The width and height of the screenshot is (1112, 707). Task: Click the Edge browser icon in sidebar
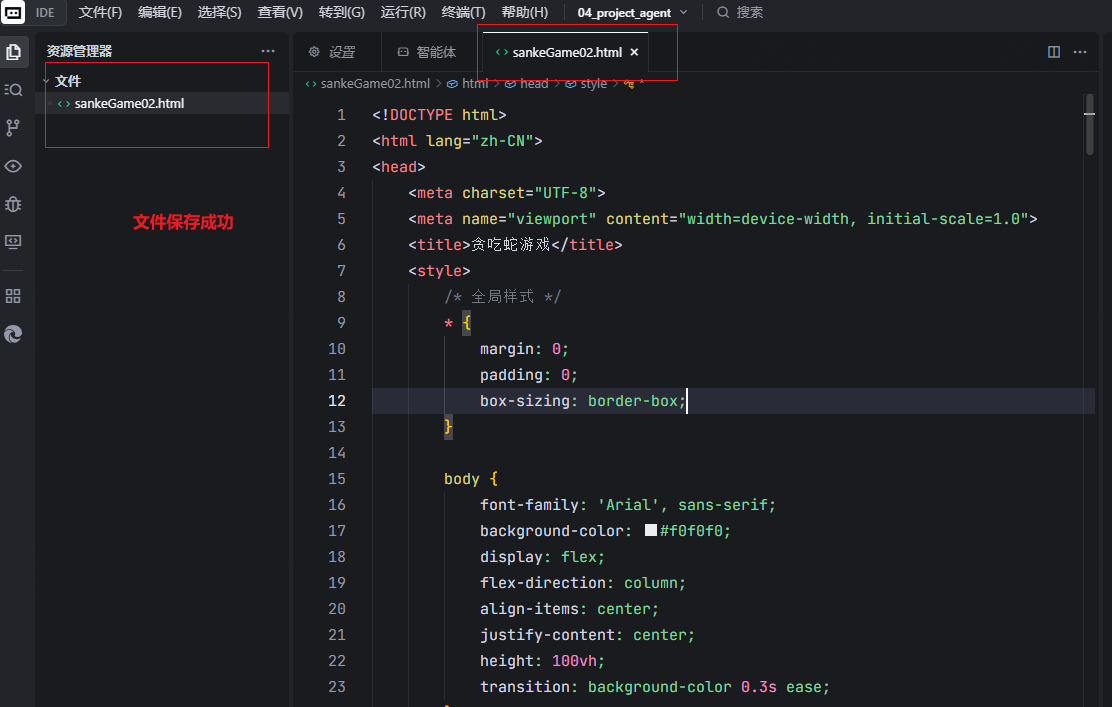point(13,334)
